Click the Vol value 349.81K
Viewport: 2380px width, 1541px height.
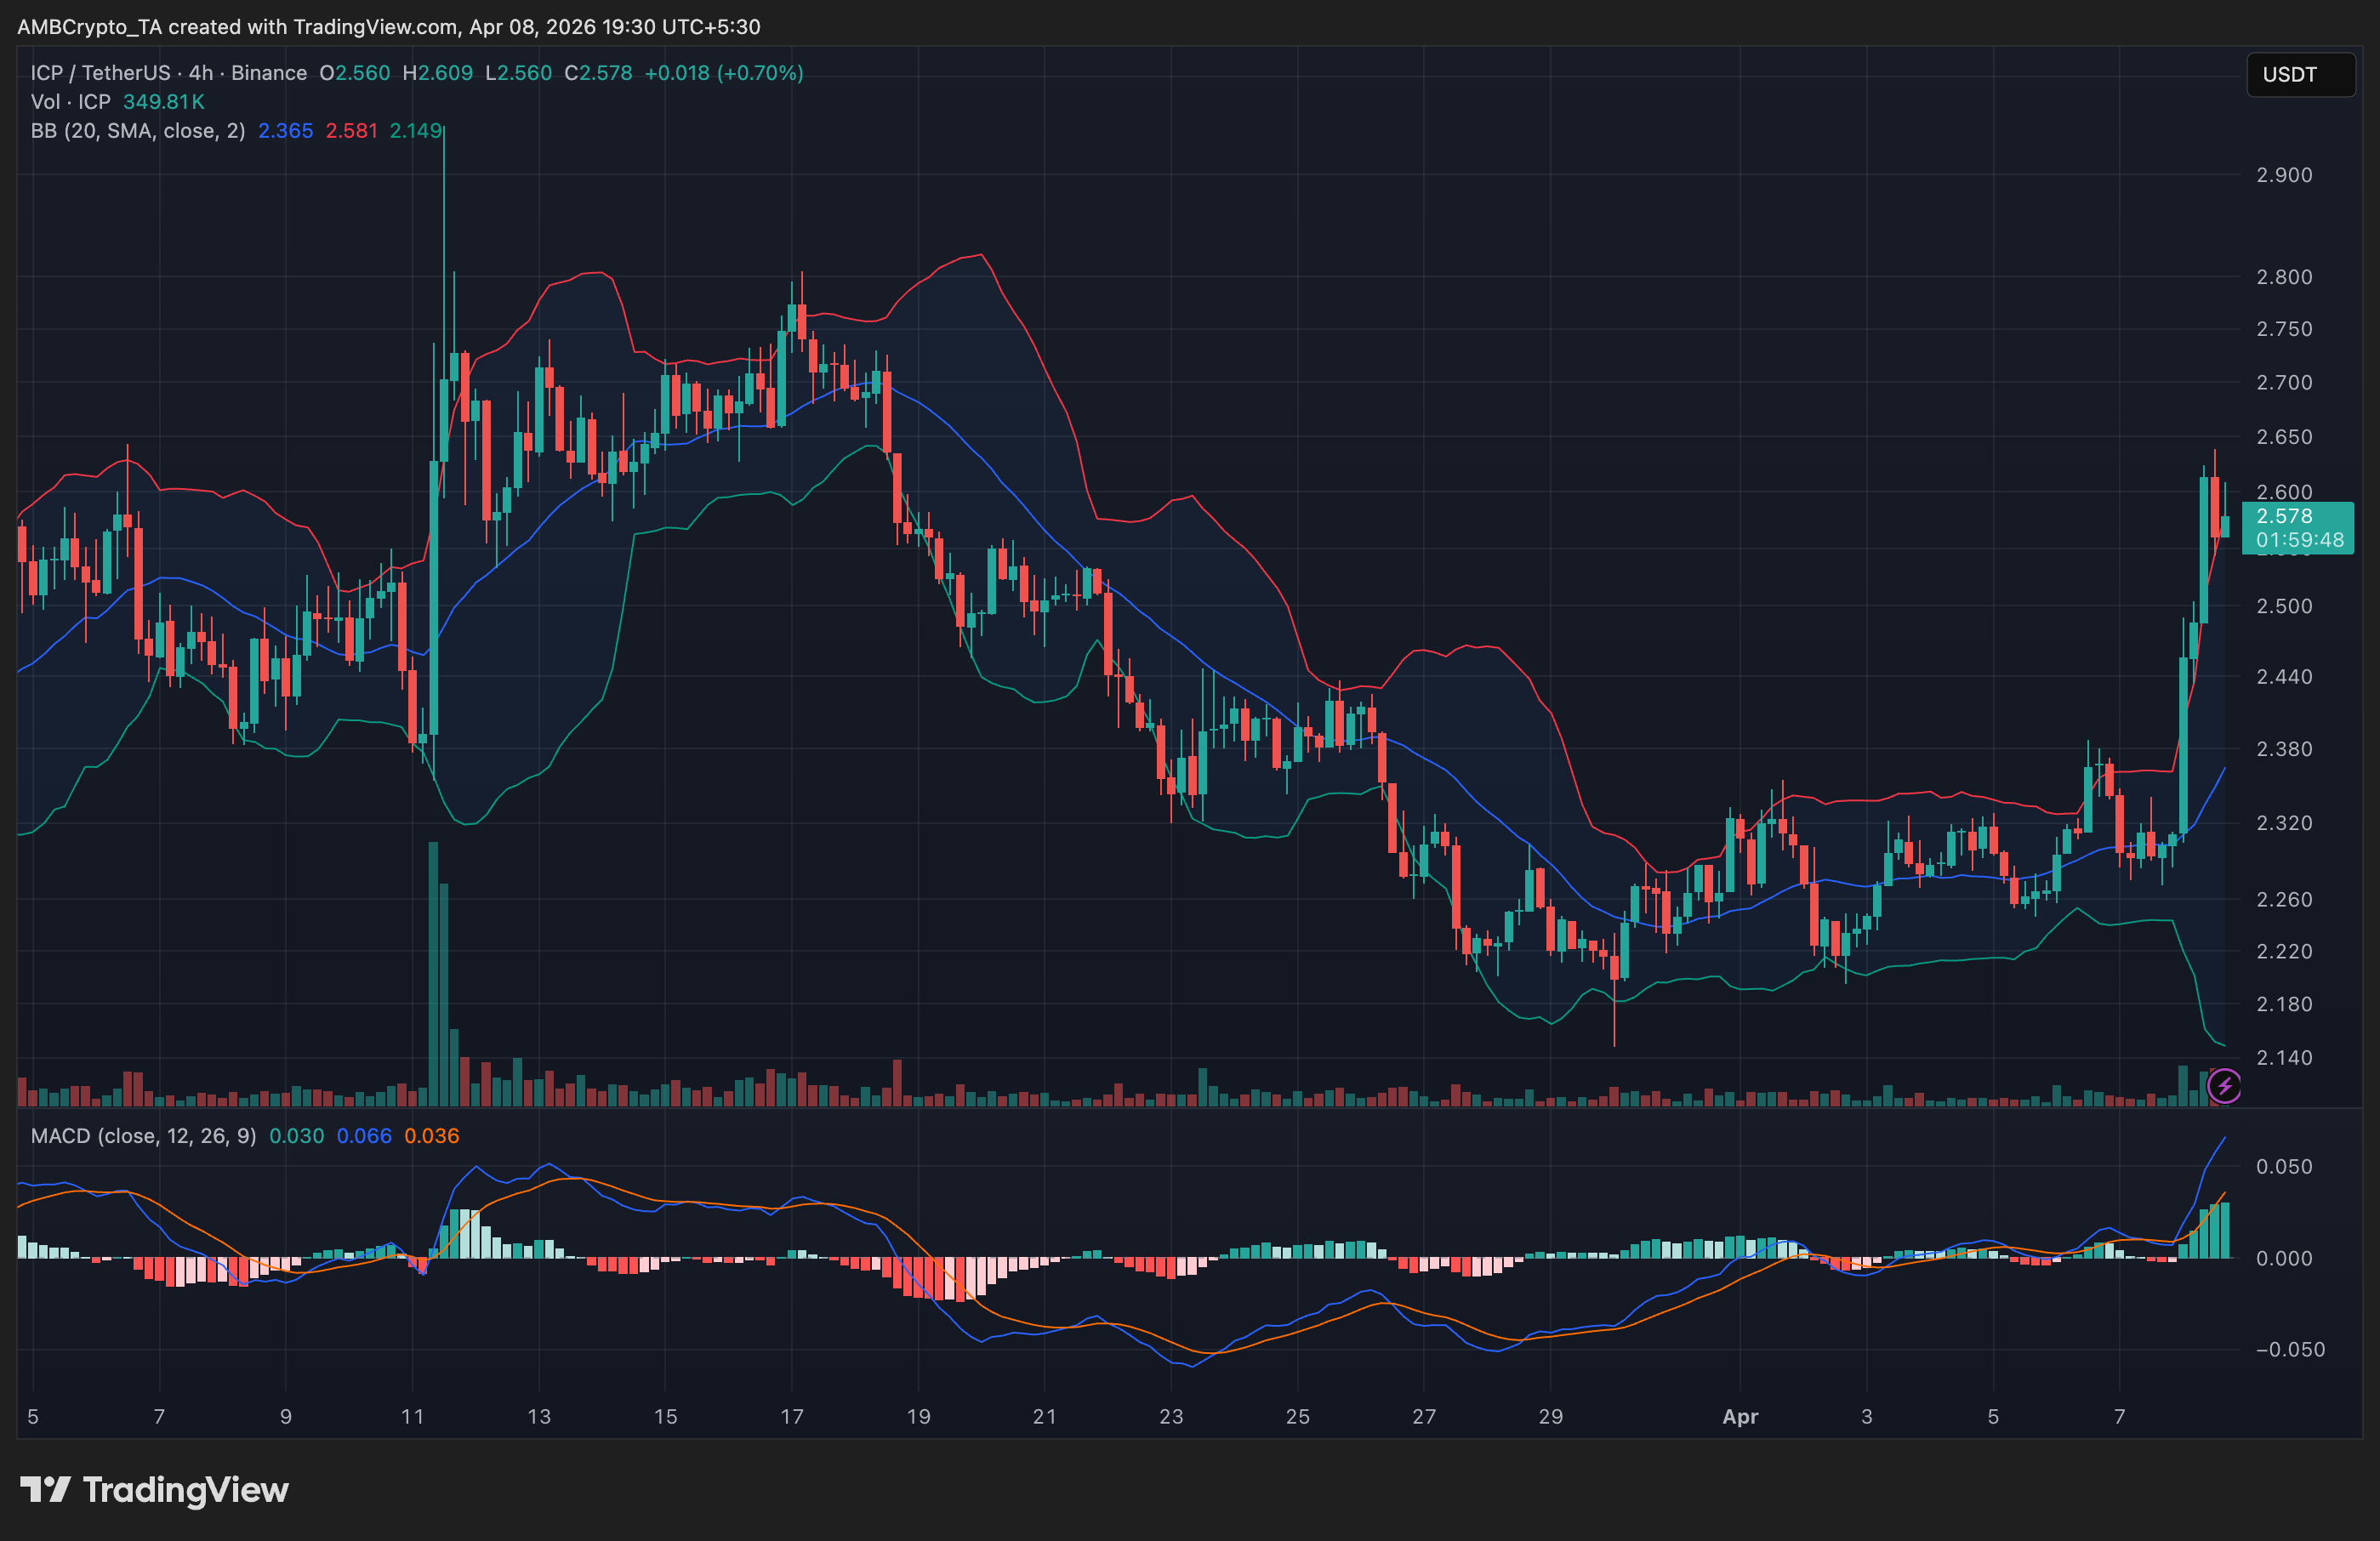pyautogui.click(x=163, y=102)
